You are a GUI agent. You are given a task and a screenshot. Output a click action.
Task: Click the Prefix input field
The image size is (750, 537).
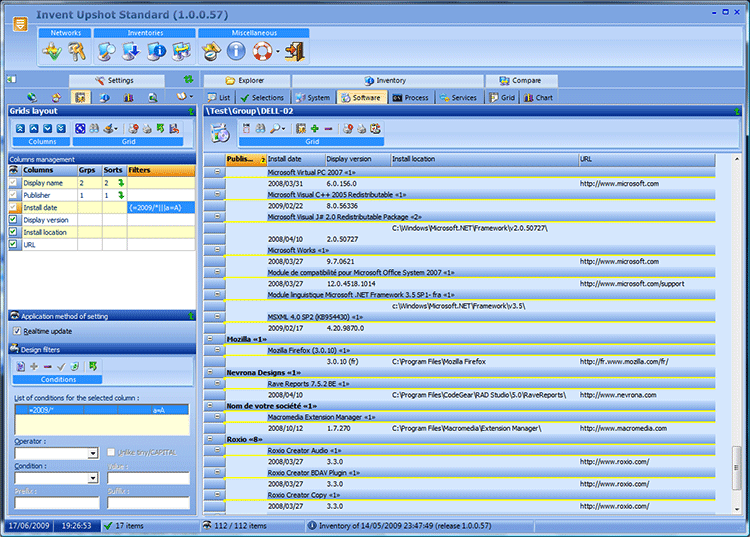(57, 503)
